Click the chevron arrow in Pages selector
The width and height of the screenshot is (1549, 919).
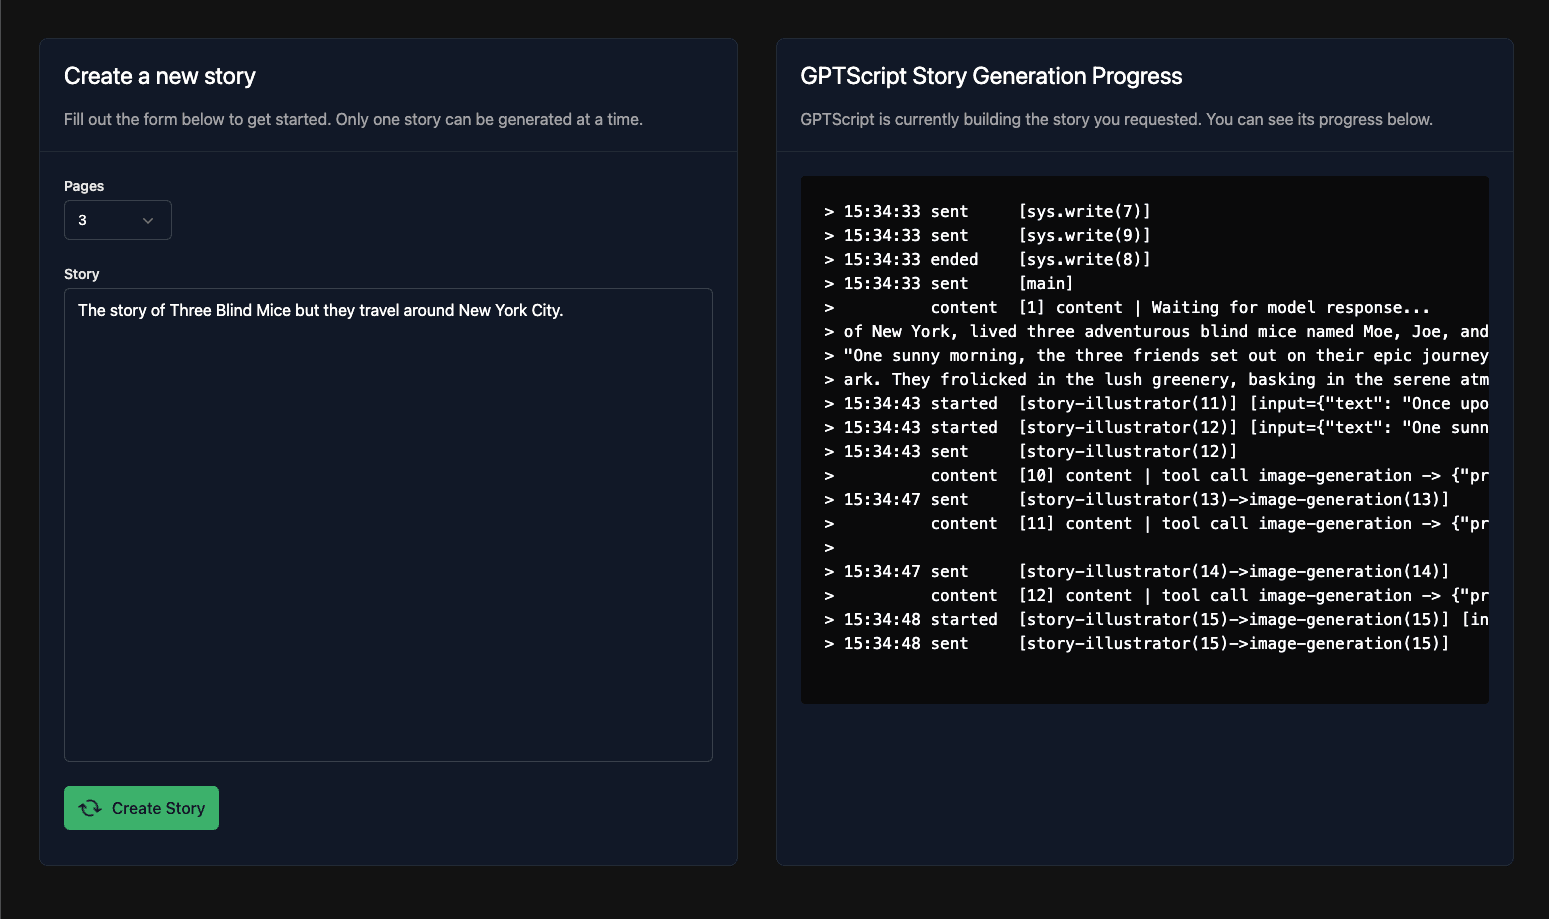click(148, 221)
